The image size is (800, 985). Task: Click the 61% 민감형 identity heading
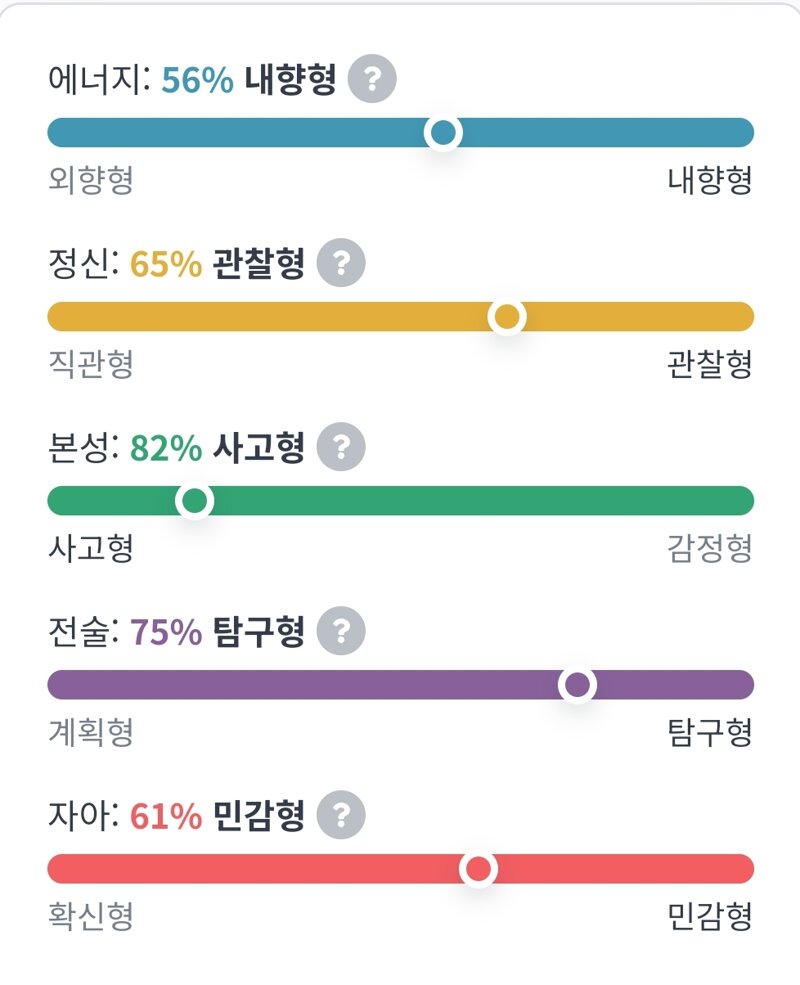coord(217,815)
